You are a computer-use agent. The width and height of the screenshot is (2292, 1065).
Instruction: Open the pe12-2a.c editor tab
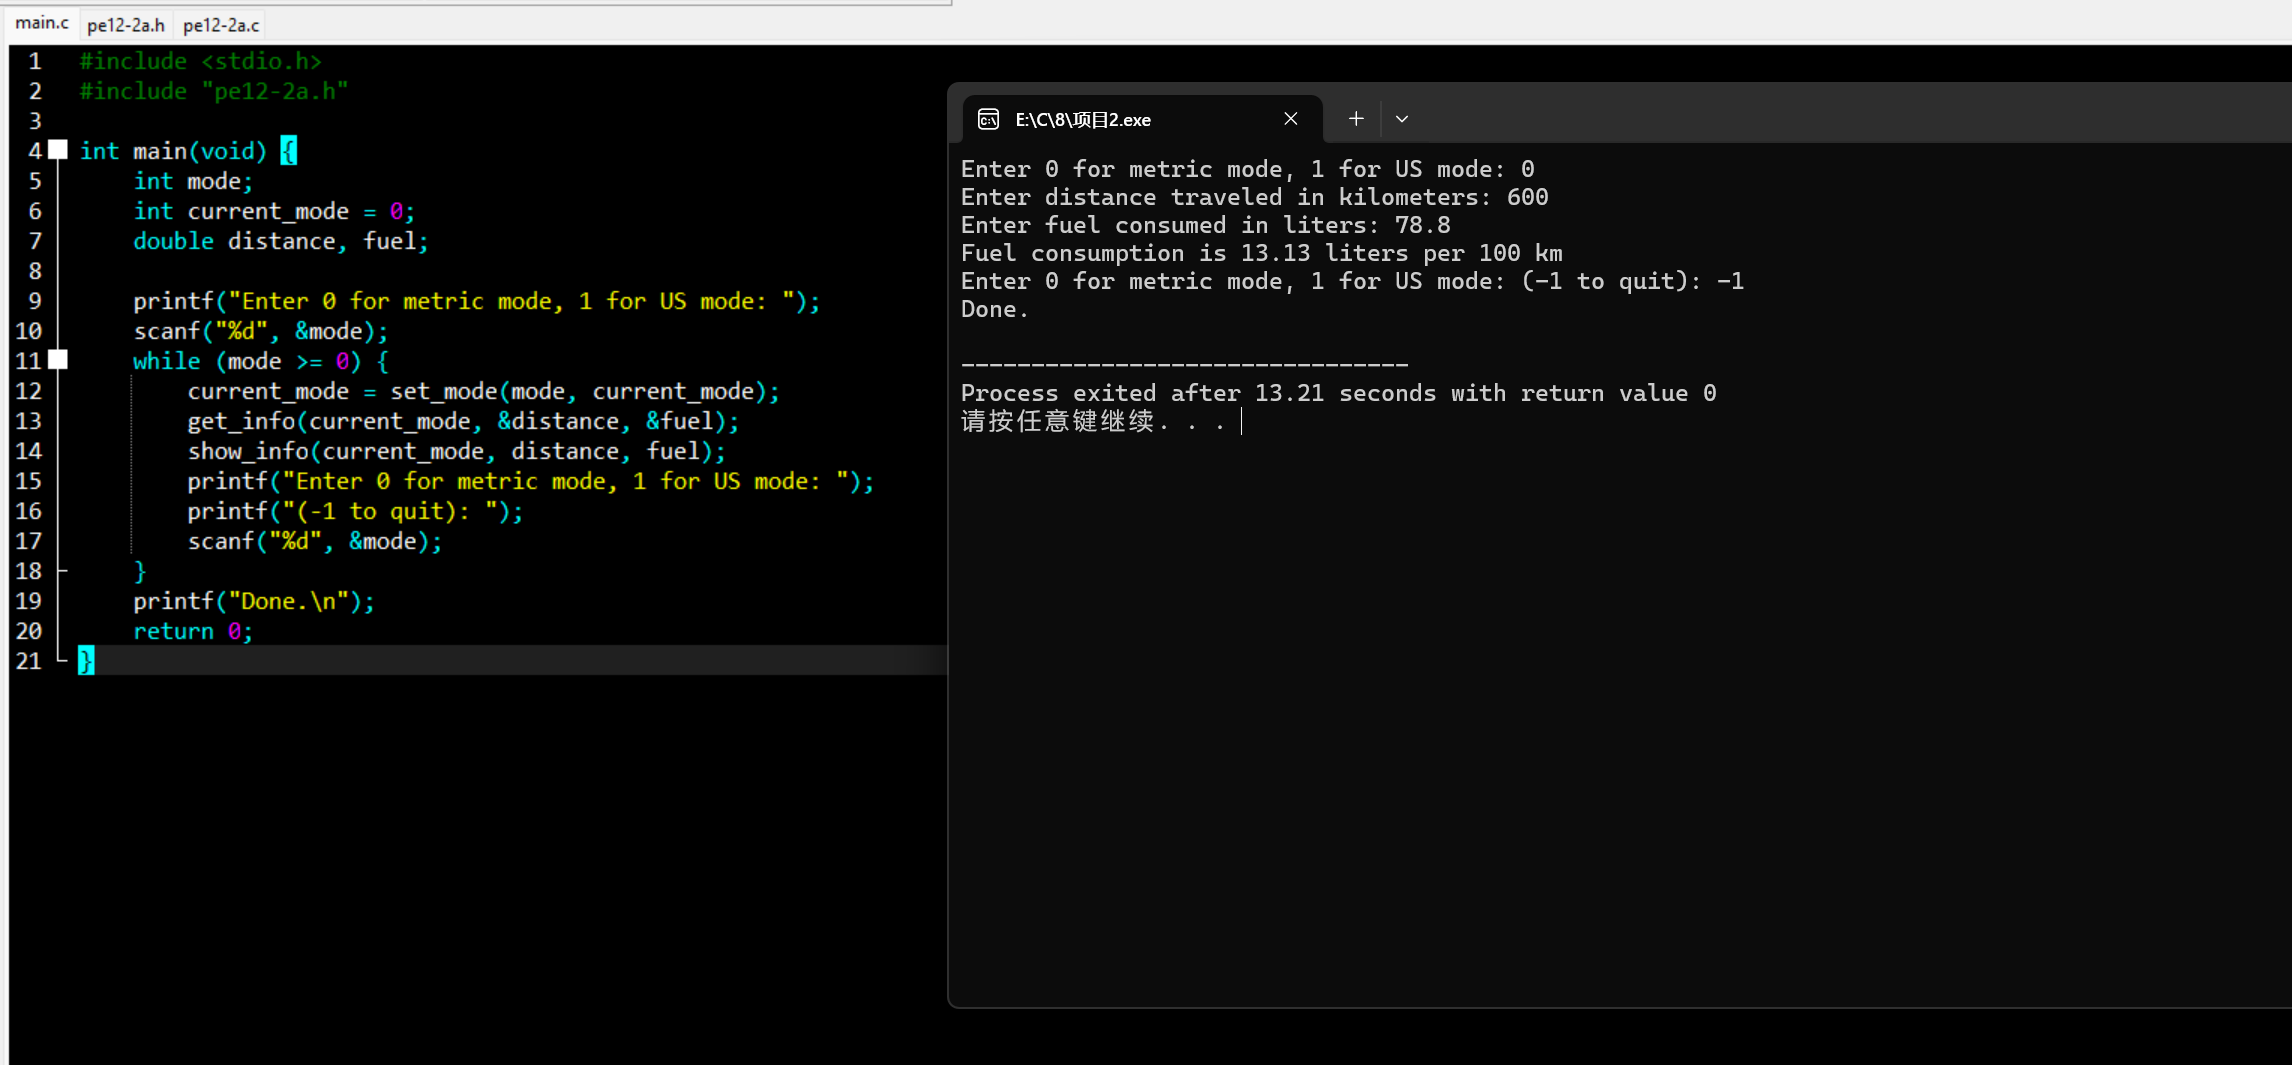(x=221, y=25)
